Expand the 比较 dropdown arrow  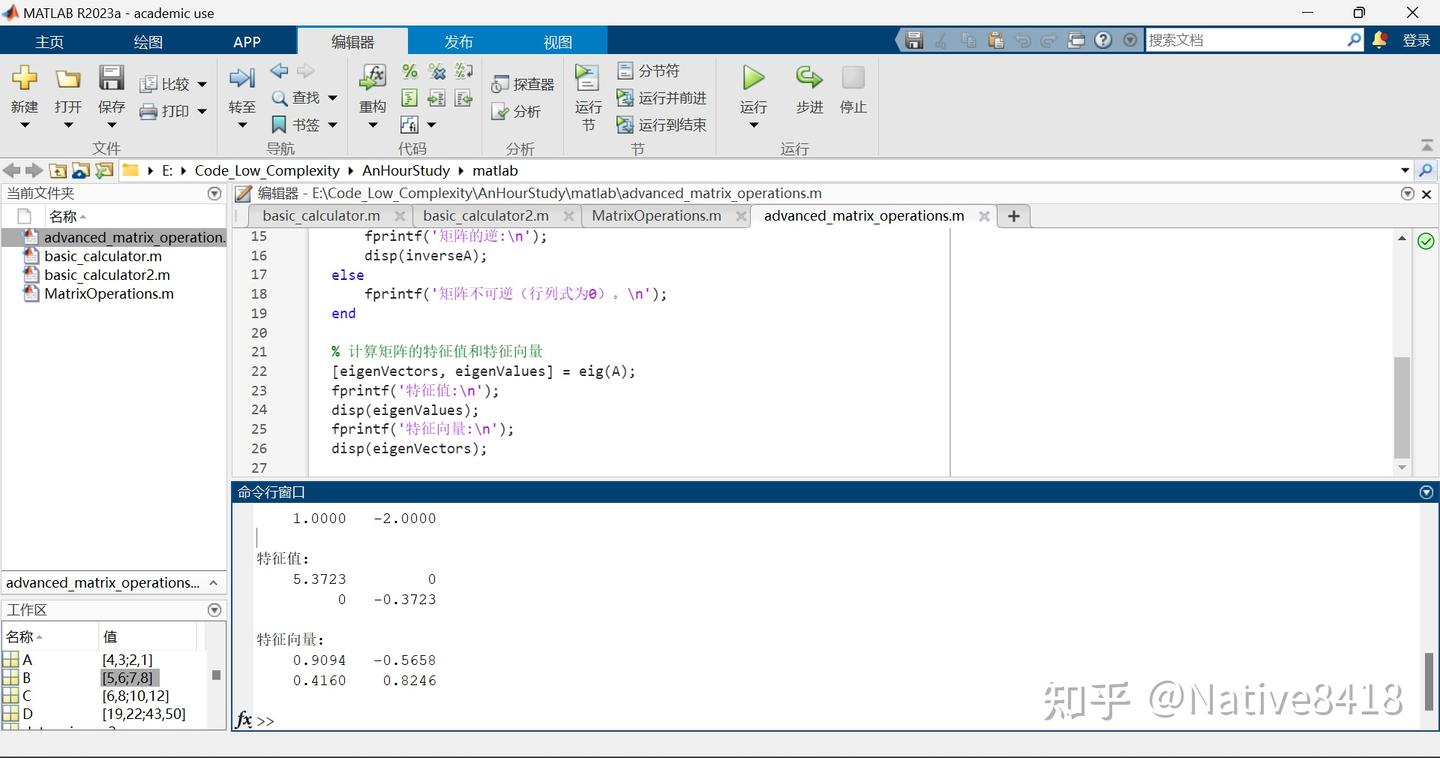tap(201, 85)
